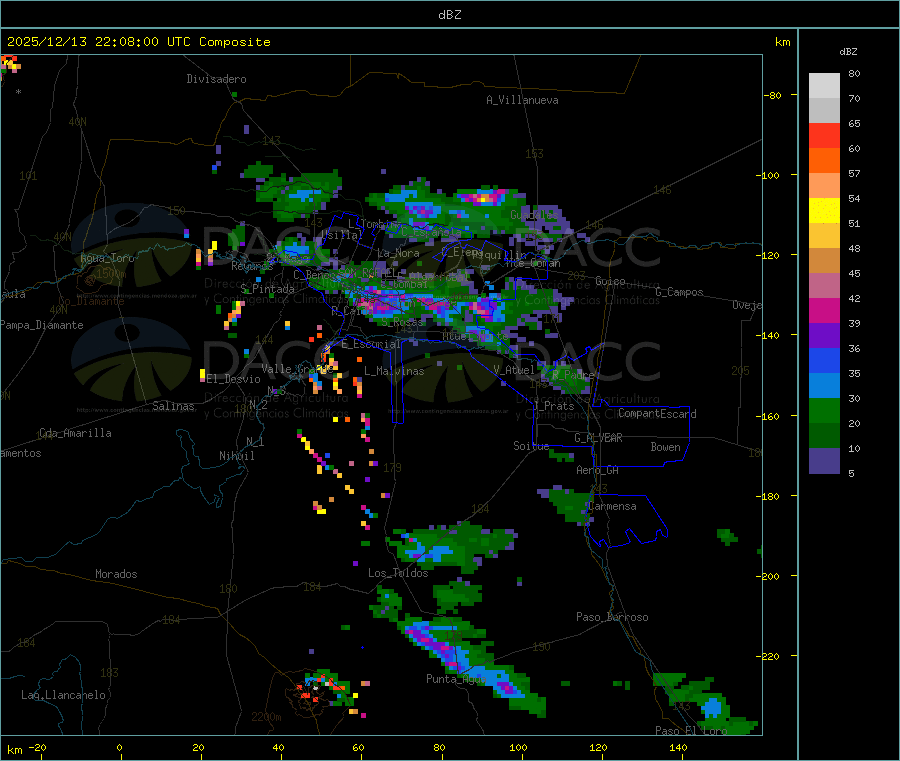
Task: Pick the yellow 51 dBZ legend color
Action: point(824,211)
